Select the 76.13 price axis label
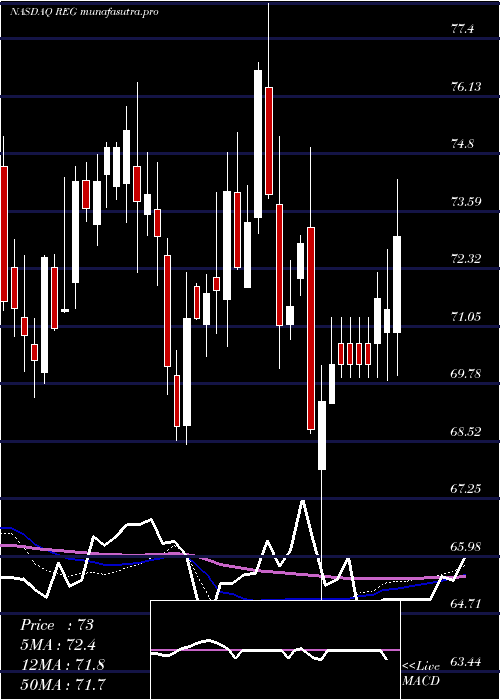 tap(466, 87)
